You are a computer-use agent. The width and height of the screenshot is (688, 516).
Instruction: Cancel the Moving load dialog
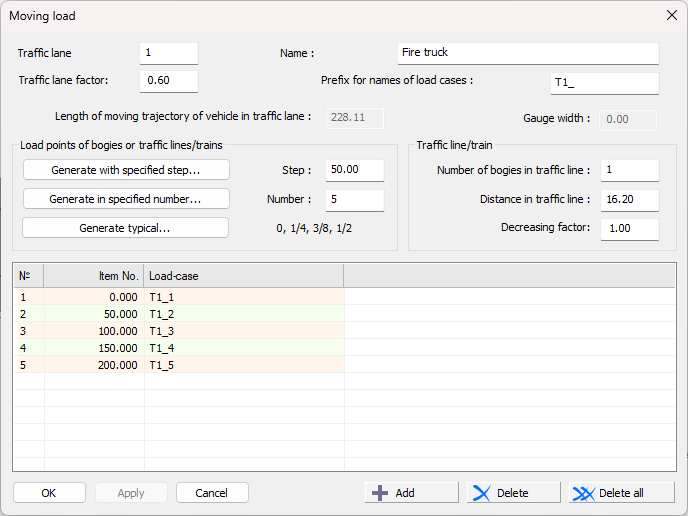(x=212, y=493)
